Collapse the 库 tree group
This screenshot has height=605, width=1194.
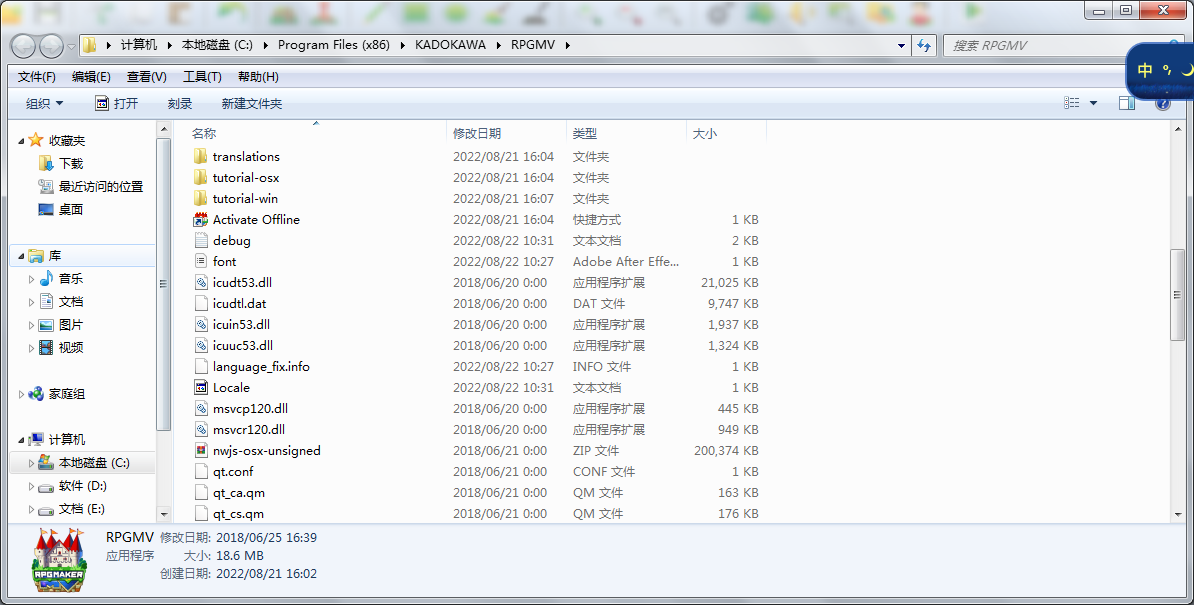tap(21, 256)
